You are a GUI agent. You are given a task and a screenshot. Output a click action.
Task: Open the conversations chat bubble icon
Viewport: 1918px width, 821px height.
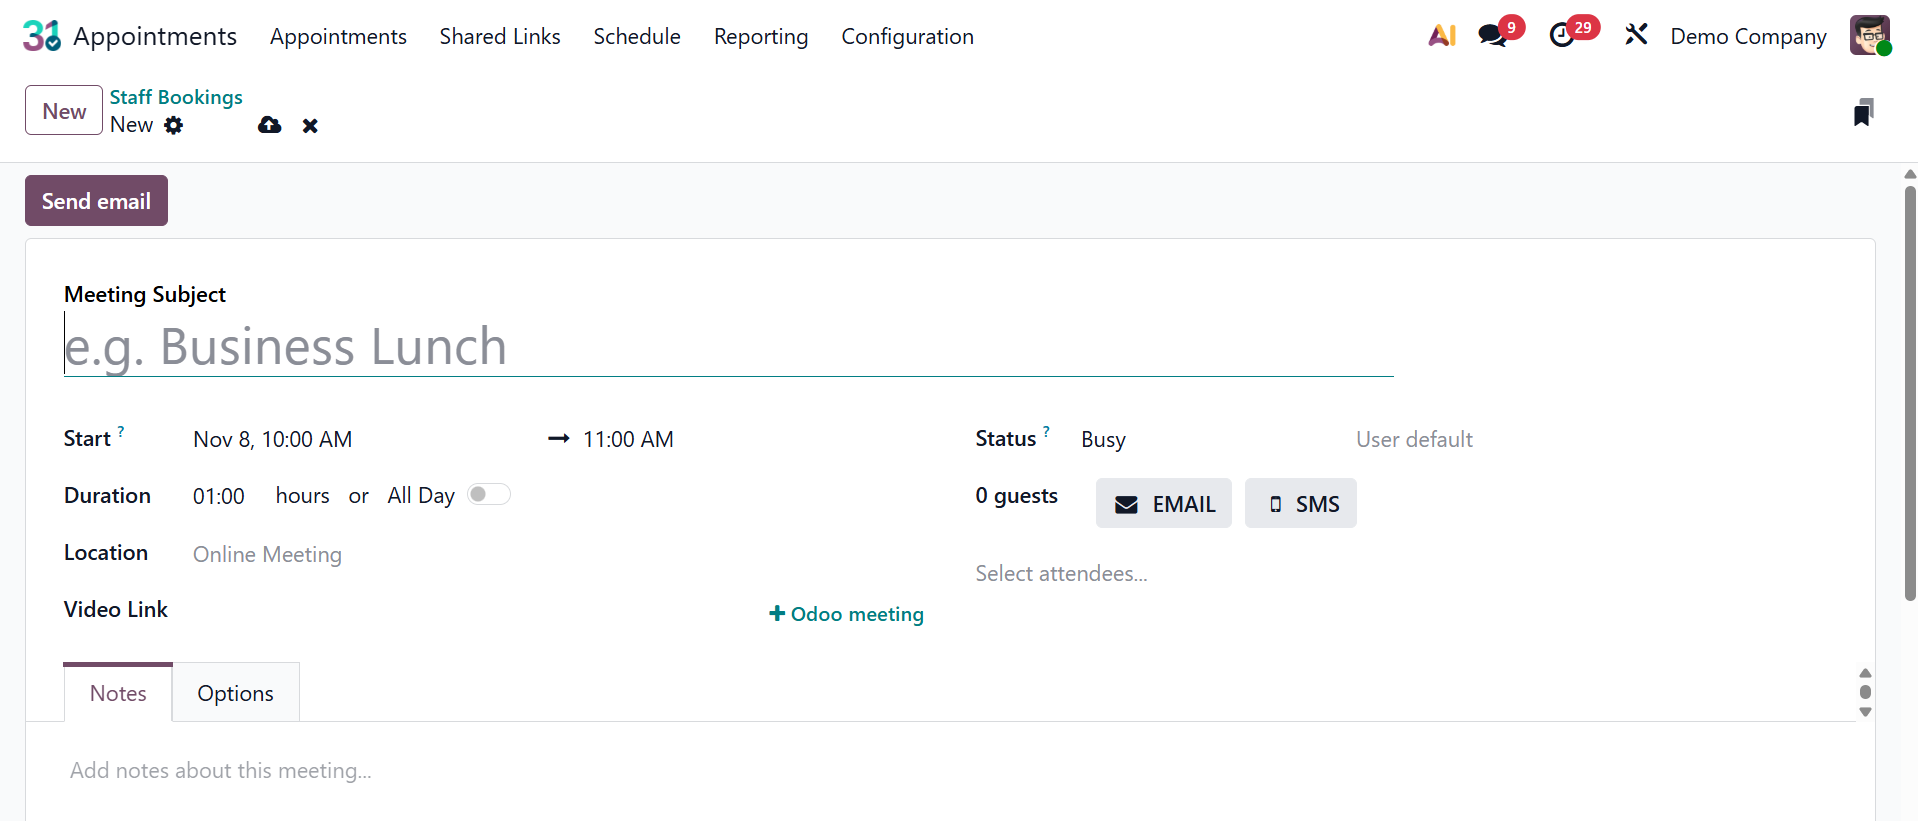pyautogui.click(x=1493, y=36)
